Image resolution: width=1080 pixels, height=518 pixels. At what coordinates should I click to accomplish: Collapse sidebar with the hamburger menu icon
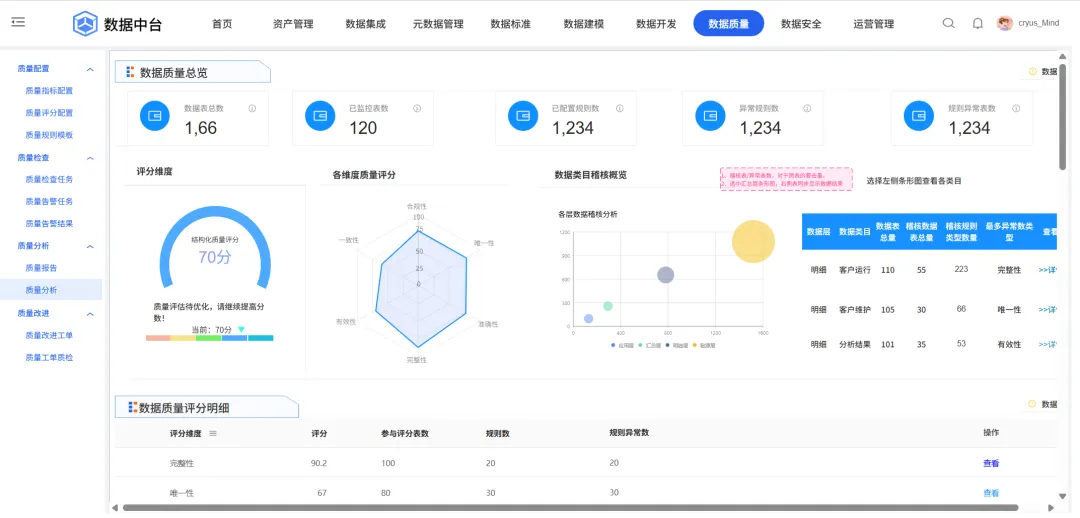[x=19, y=23]
